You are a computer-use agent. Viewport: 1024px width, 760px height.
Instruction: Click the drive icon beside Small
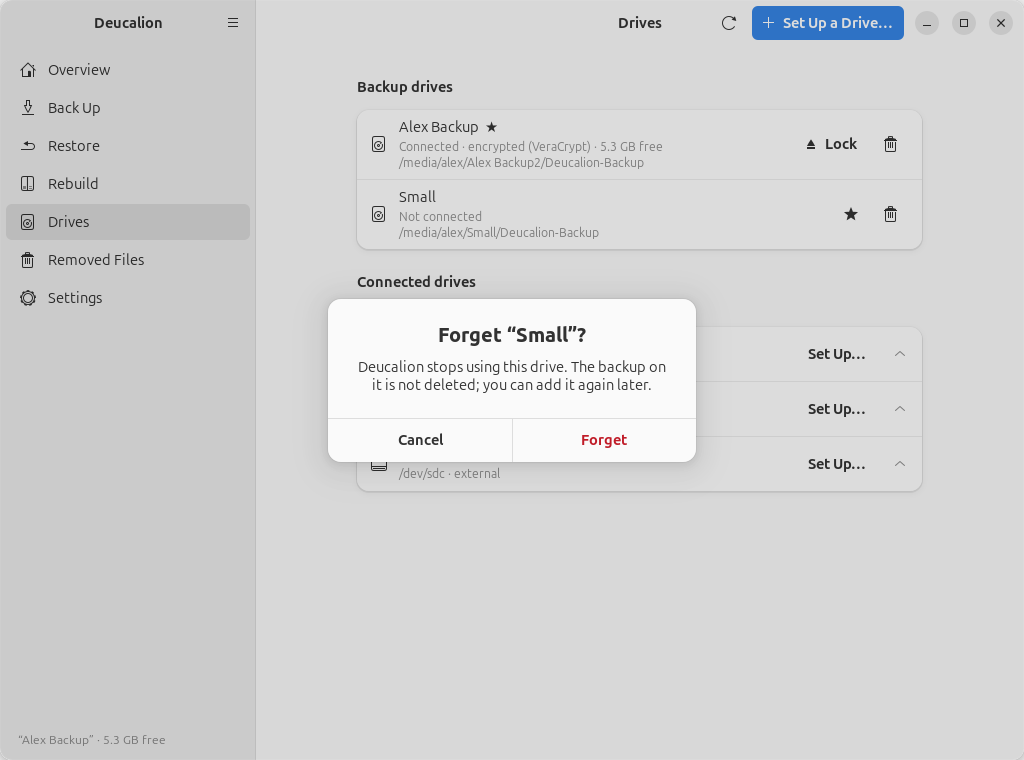tap(378, 214)
